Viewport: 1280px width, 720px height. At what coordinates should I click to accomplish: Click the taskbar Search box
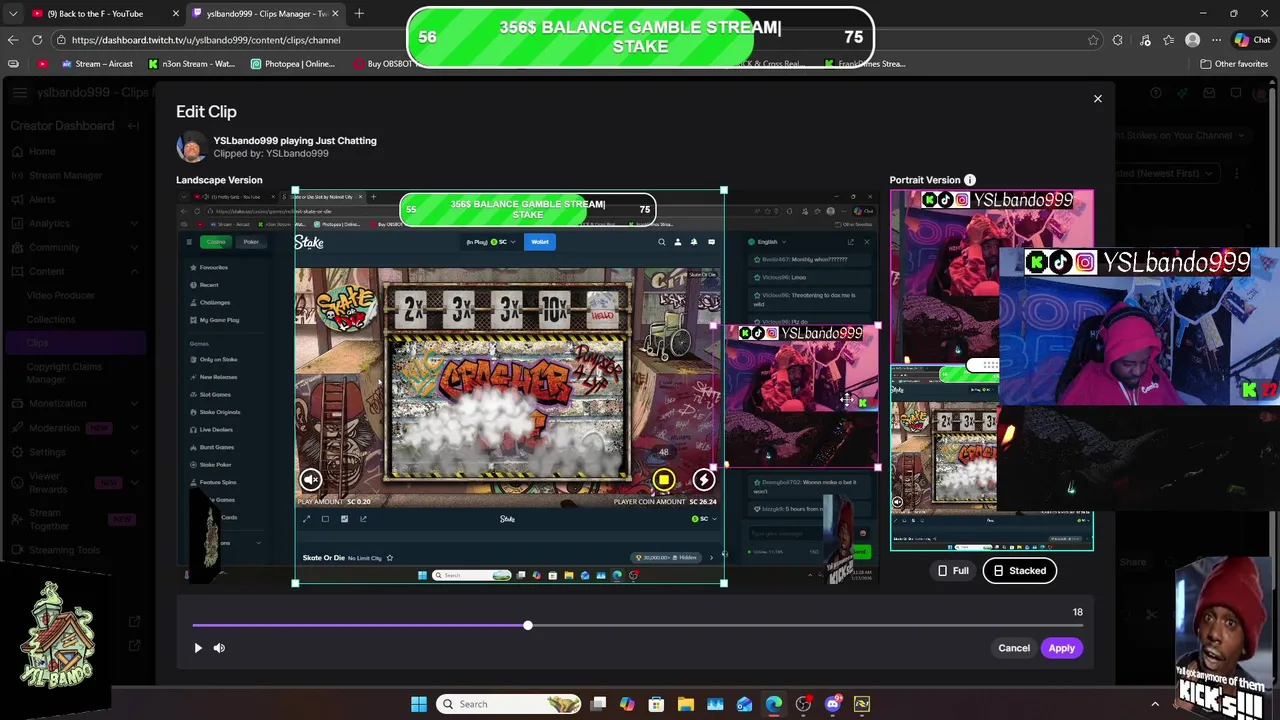[510, 704]
